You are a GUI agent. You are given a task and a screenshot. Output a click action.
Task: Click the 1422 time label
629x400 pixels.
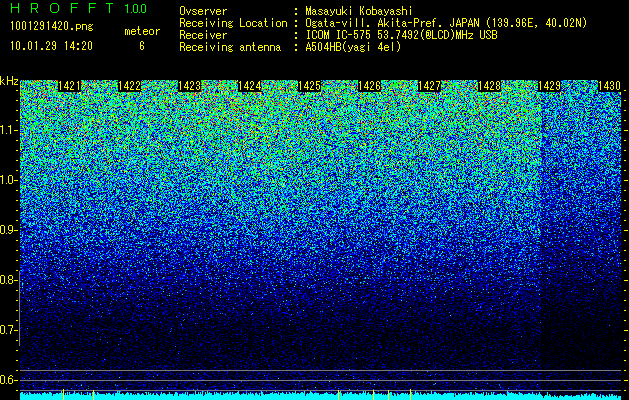(130, 86)
